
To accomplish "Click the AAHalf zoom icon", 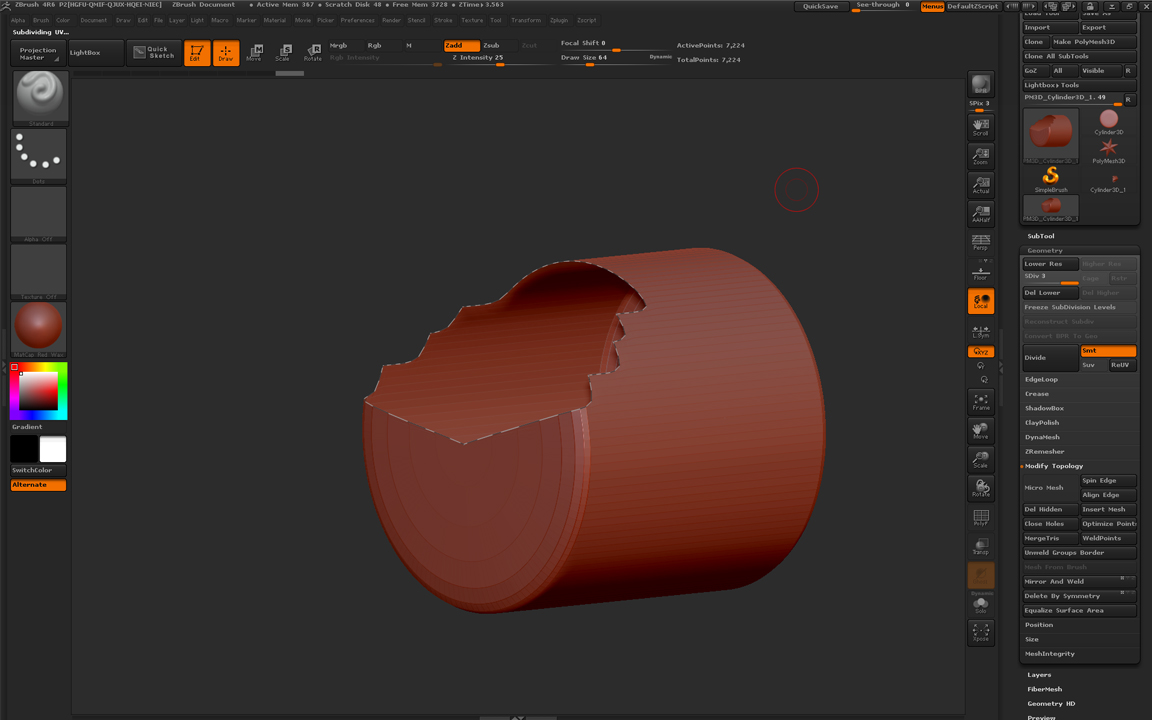I will pos(981,213).
